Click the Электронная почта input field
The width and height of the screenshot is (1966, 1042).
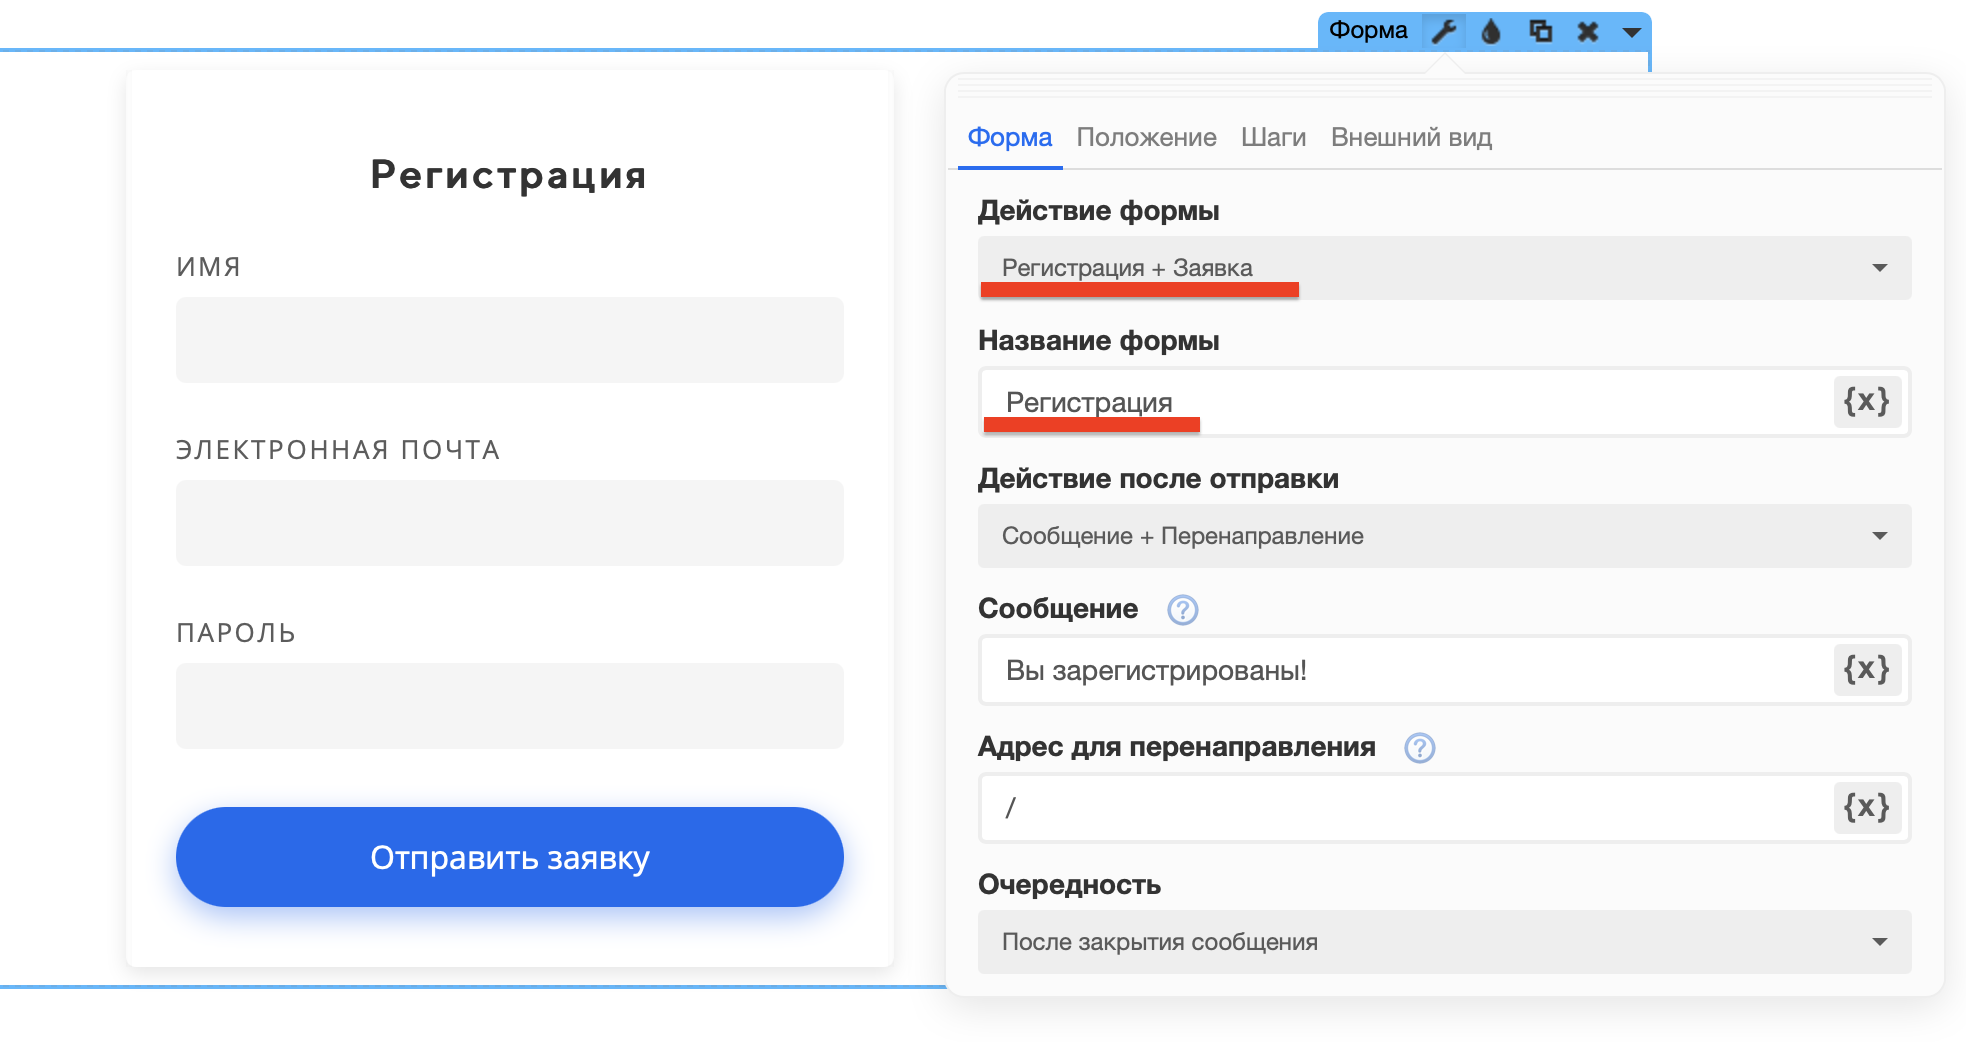point(510,523)
